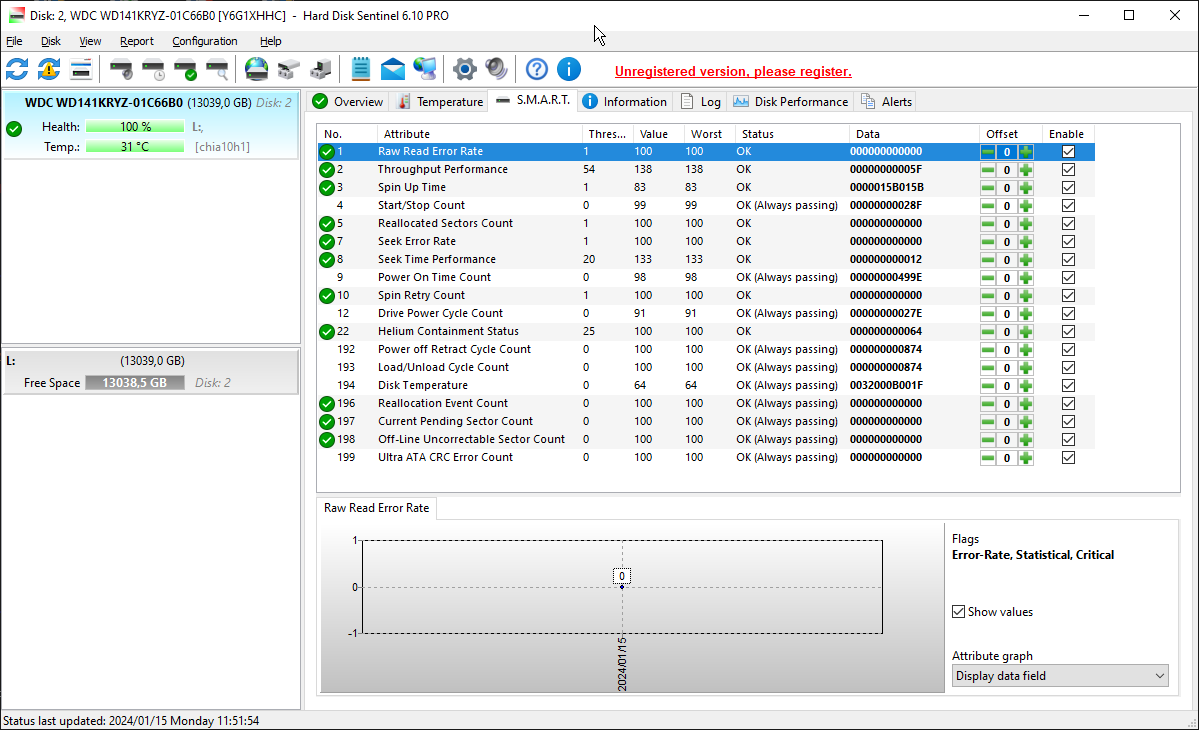Click the blue Refresh arrows toolbar icon
The image size is (1199, 730).
point(17,70)
